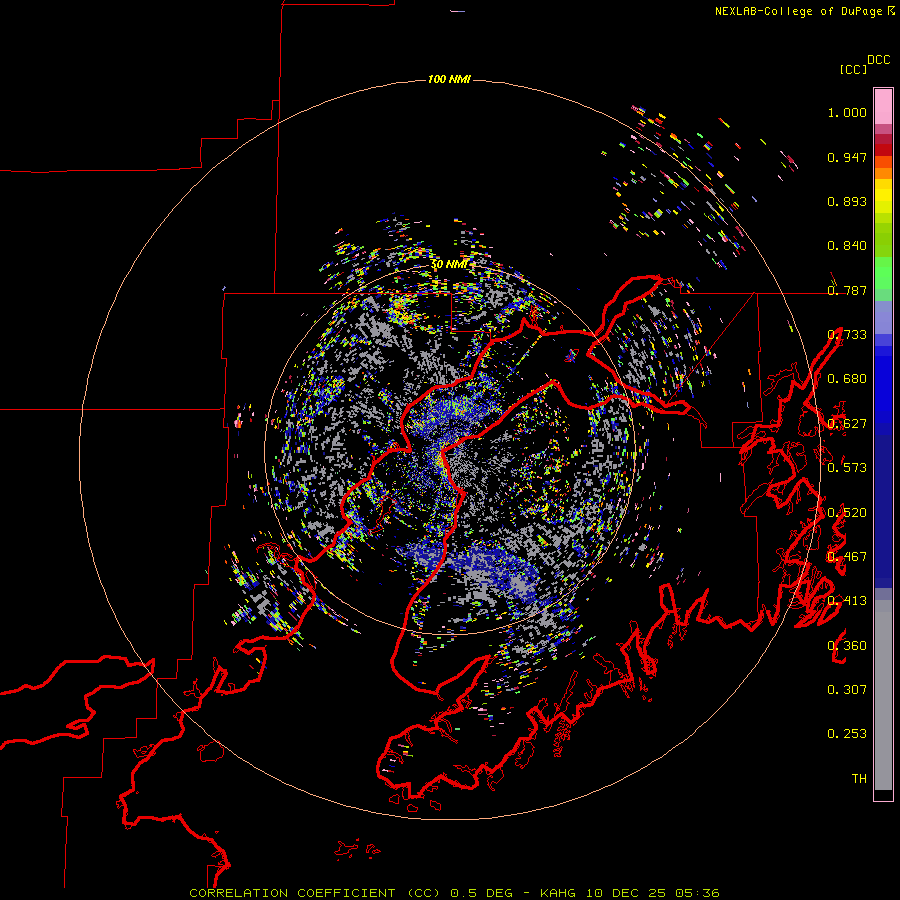Pick the lavender segment near 0.733

point(883,317)
